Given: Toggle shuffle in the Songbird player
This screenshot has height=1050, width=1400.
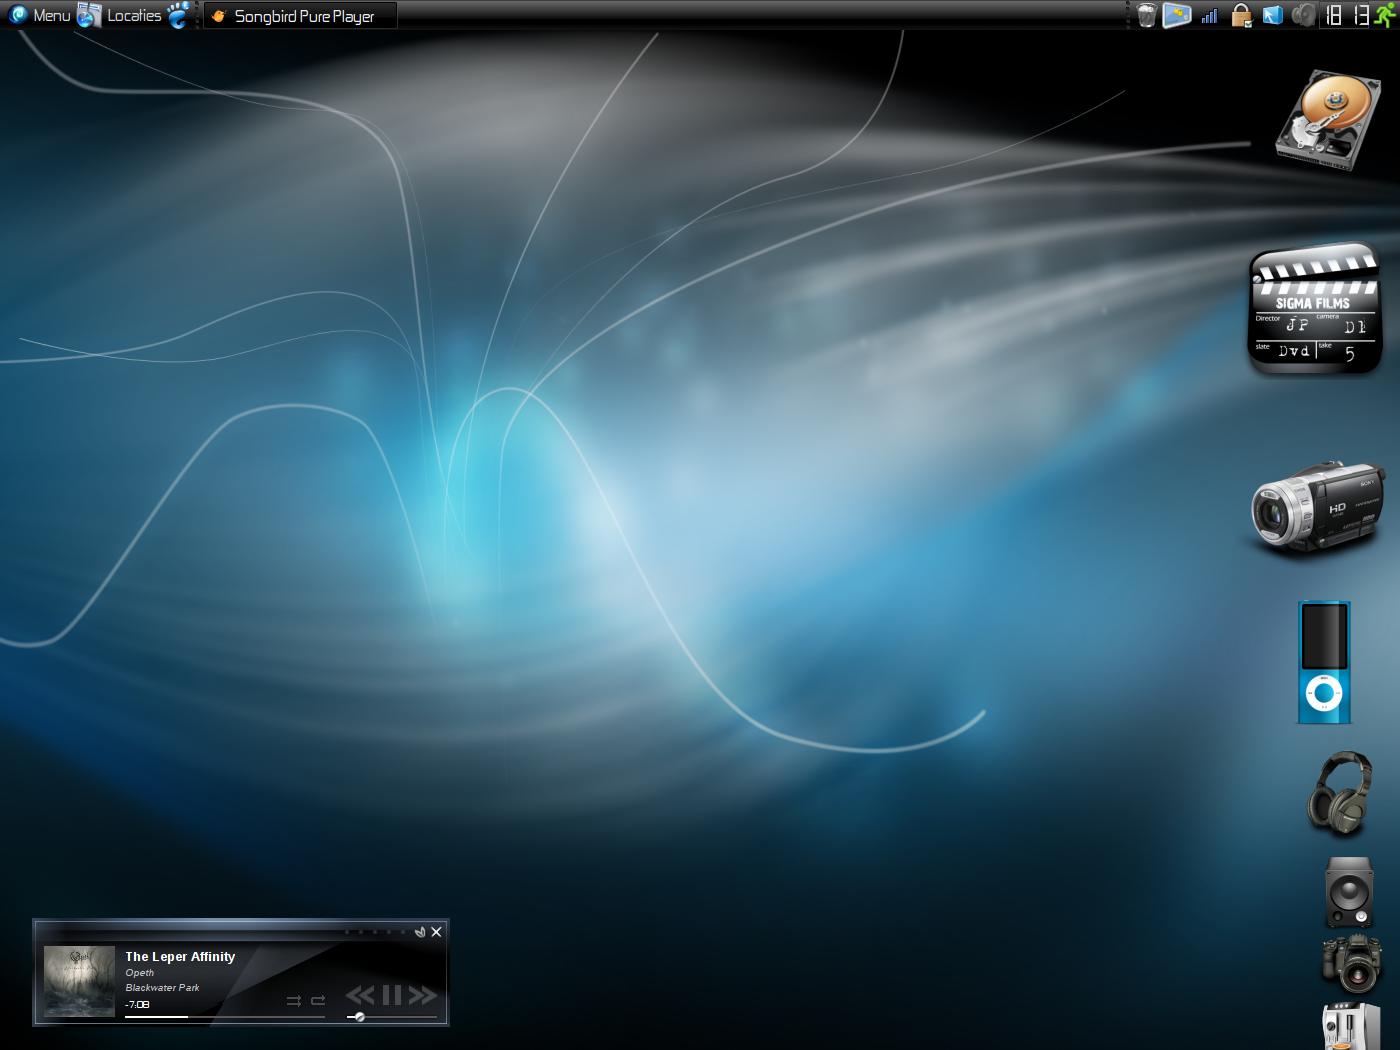Looking at the screenshot, I should tap(293, 1000).
